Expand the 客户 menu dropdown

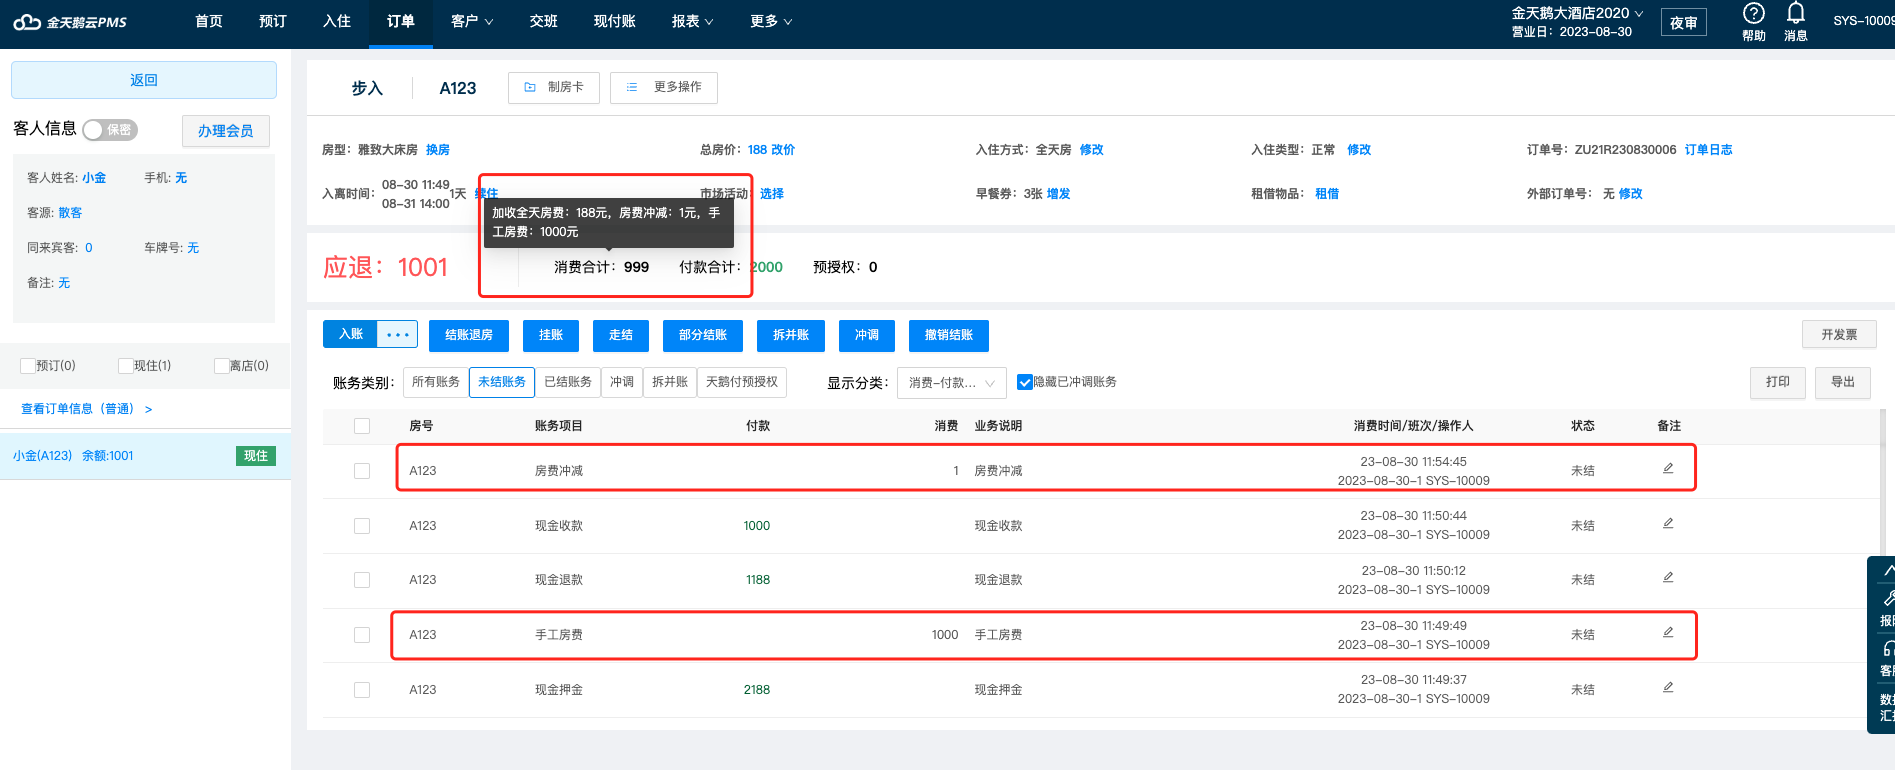472,21
